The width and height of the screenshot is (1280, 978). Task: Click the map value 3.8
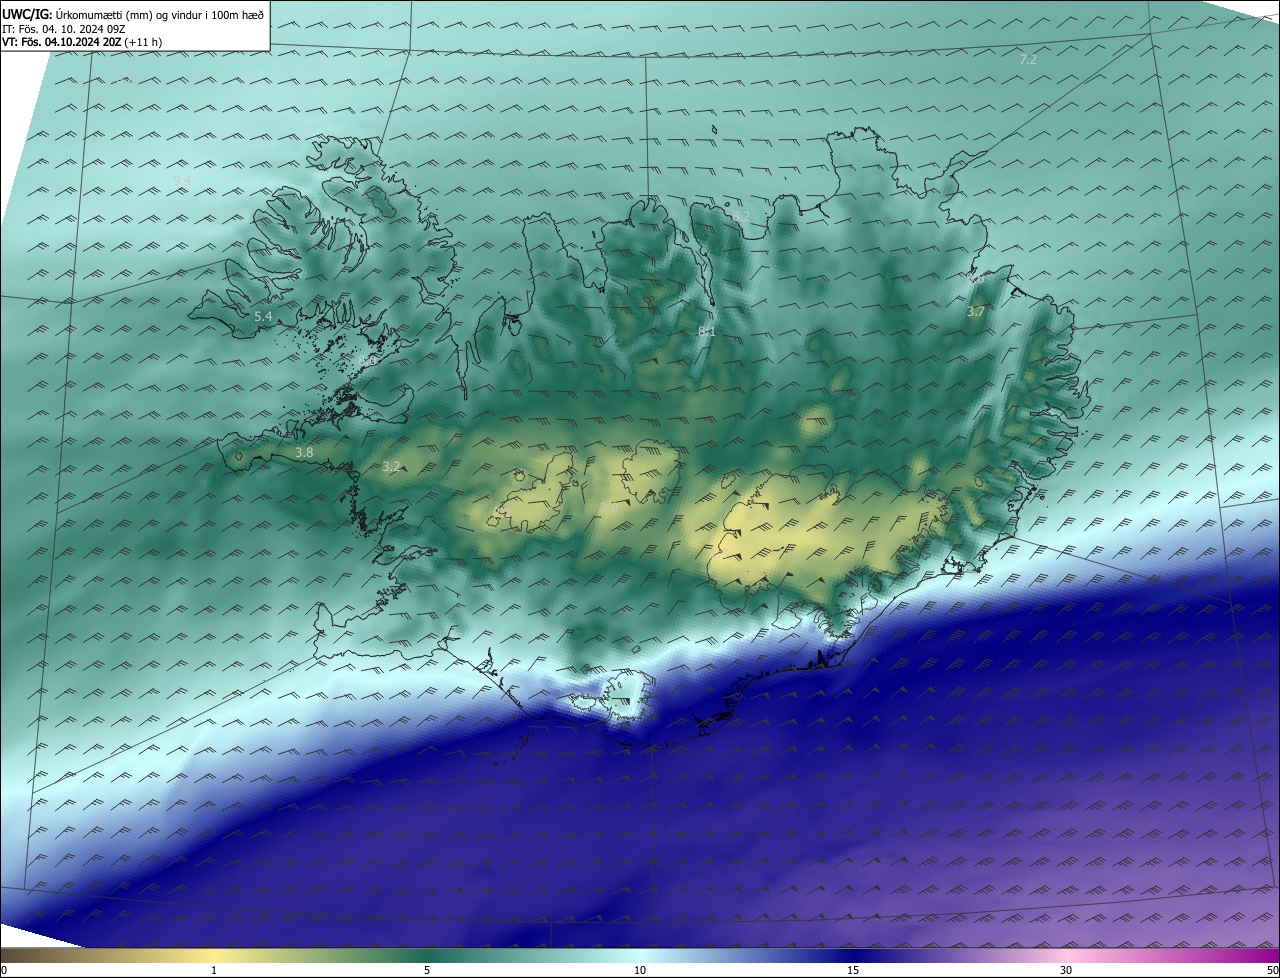coord(304,453)
